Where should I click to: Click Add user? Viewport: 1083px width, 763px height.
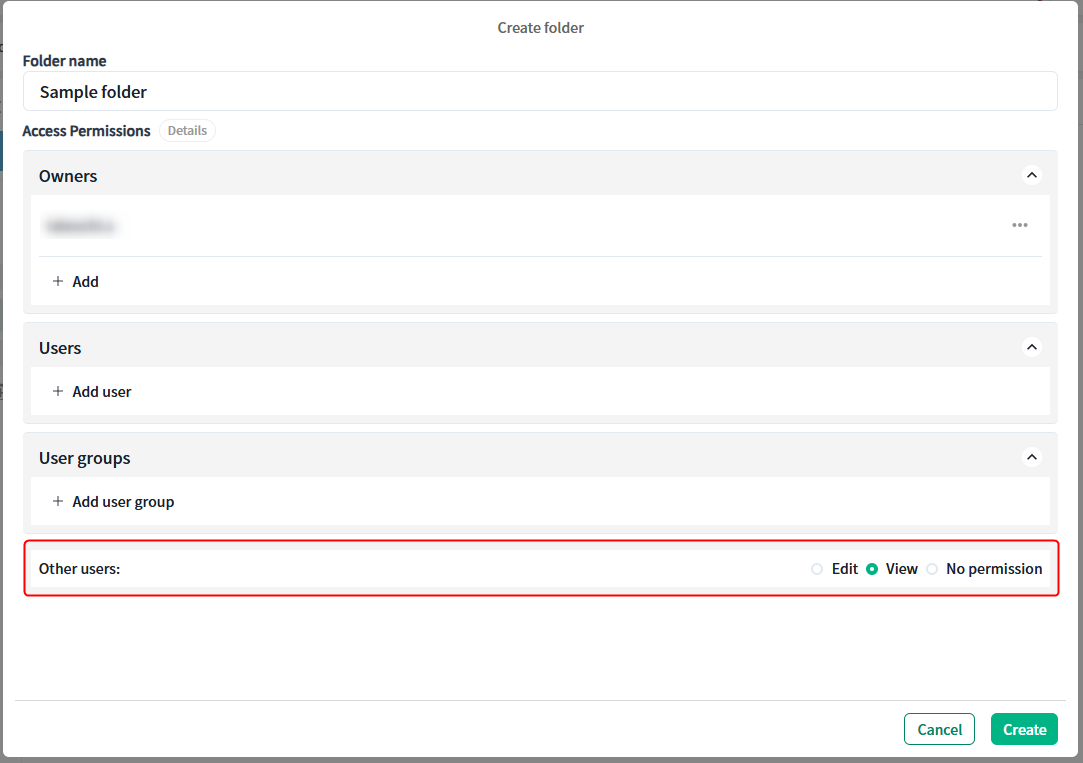coord(92,392)
